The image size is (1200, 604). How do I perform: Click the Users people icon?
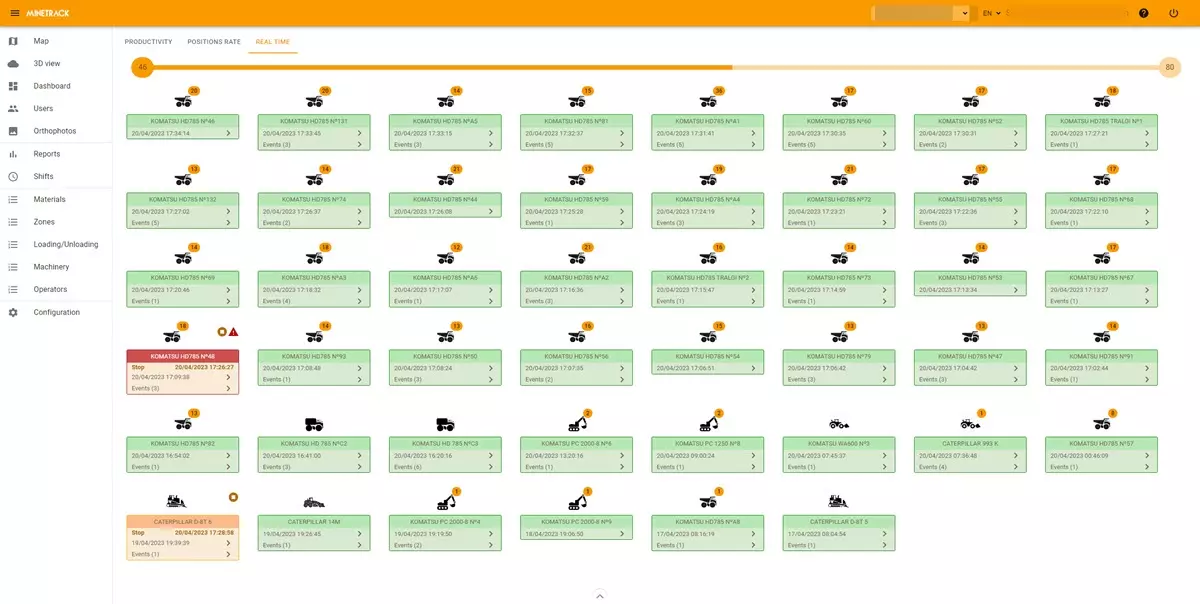click(x=13, y=108)
